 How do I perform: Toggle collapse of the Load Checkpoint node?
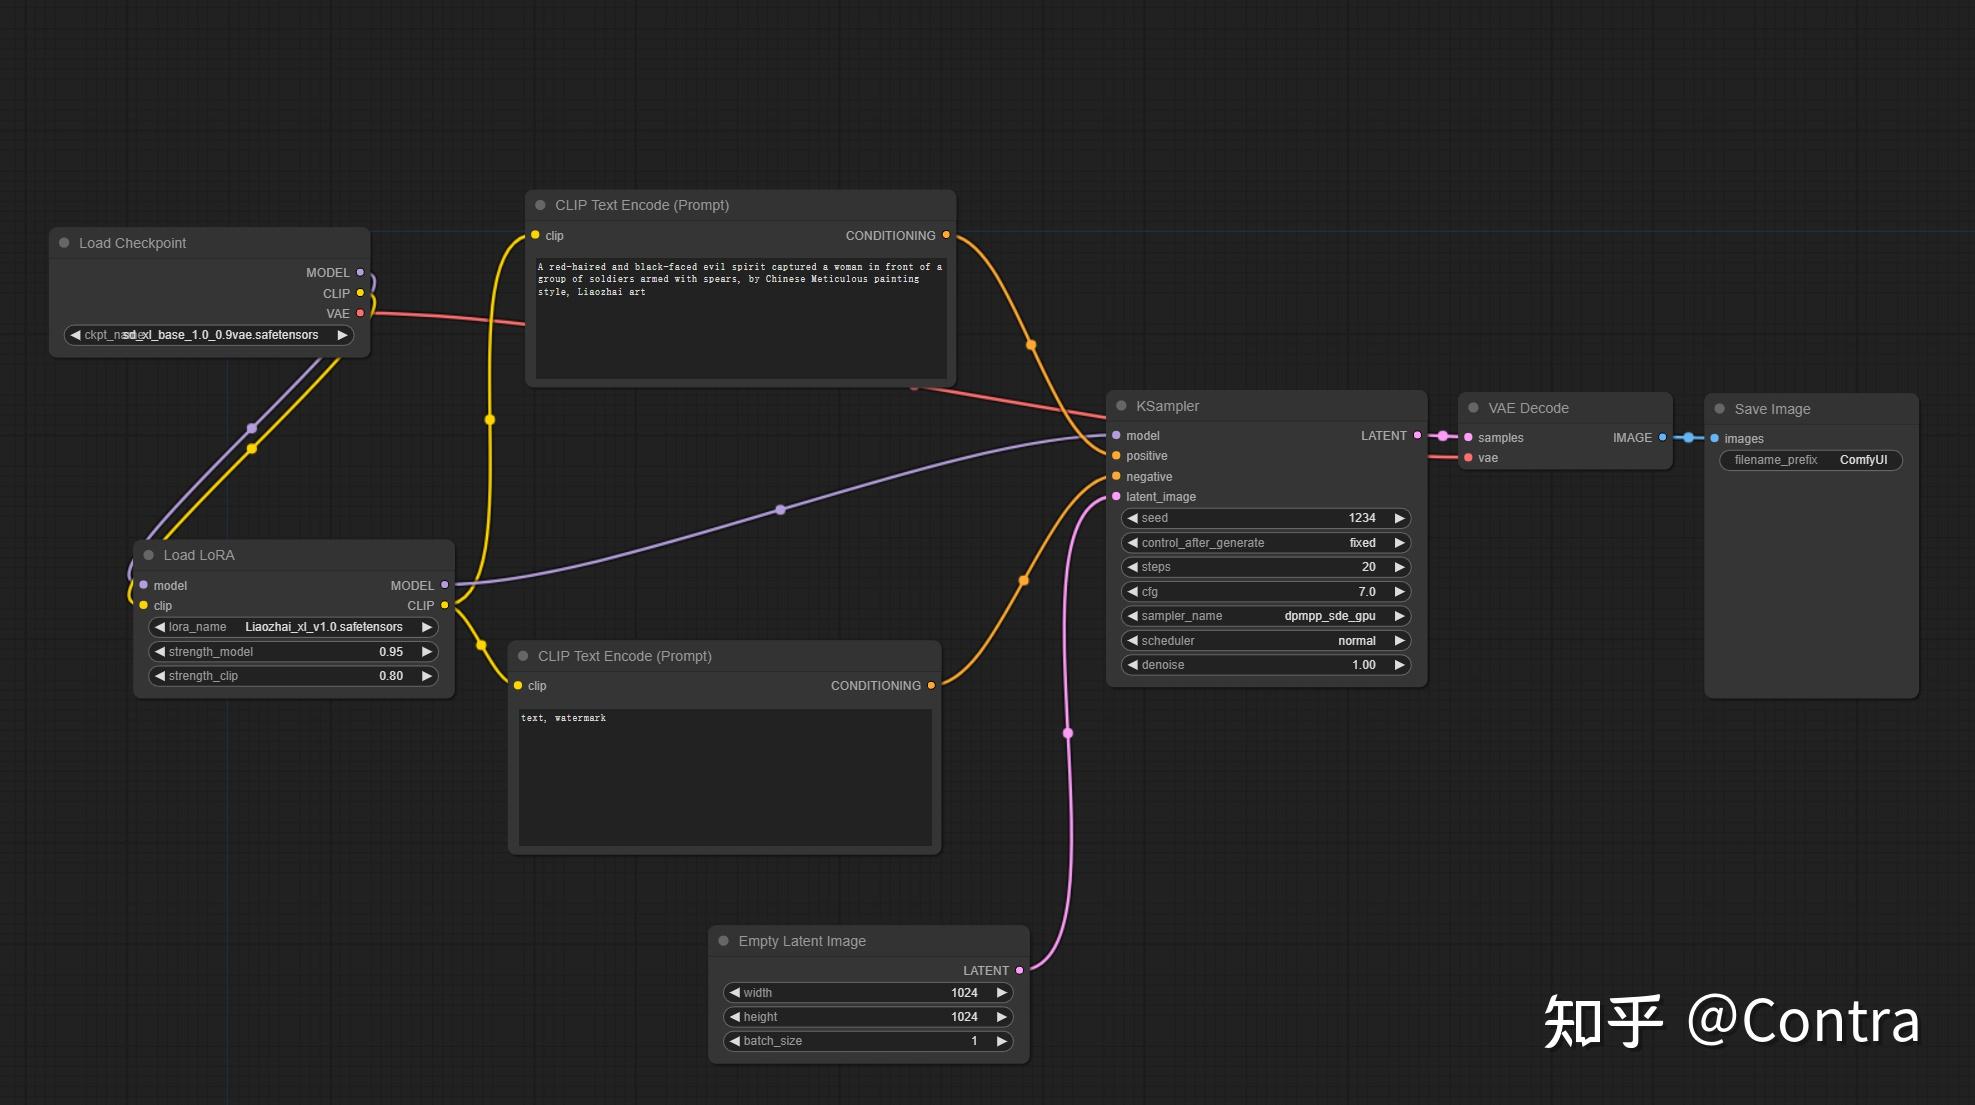pos(64,242)
